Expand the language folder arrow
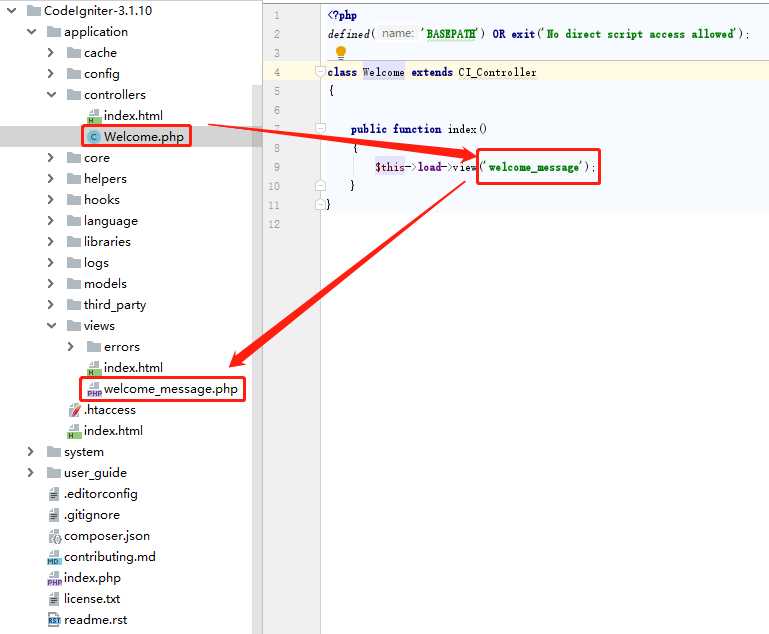Screen dimensions: 769x634 (x=51, y=221)
